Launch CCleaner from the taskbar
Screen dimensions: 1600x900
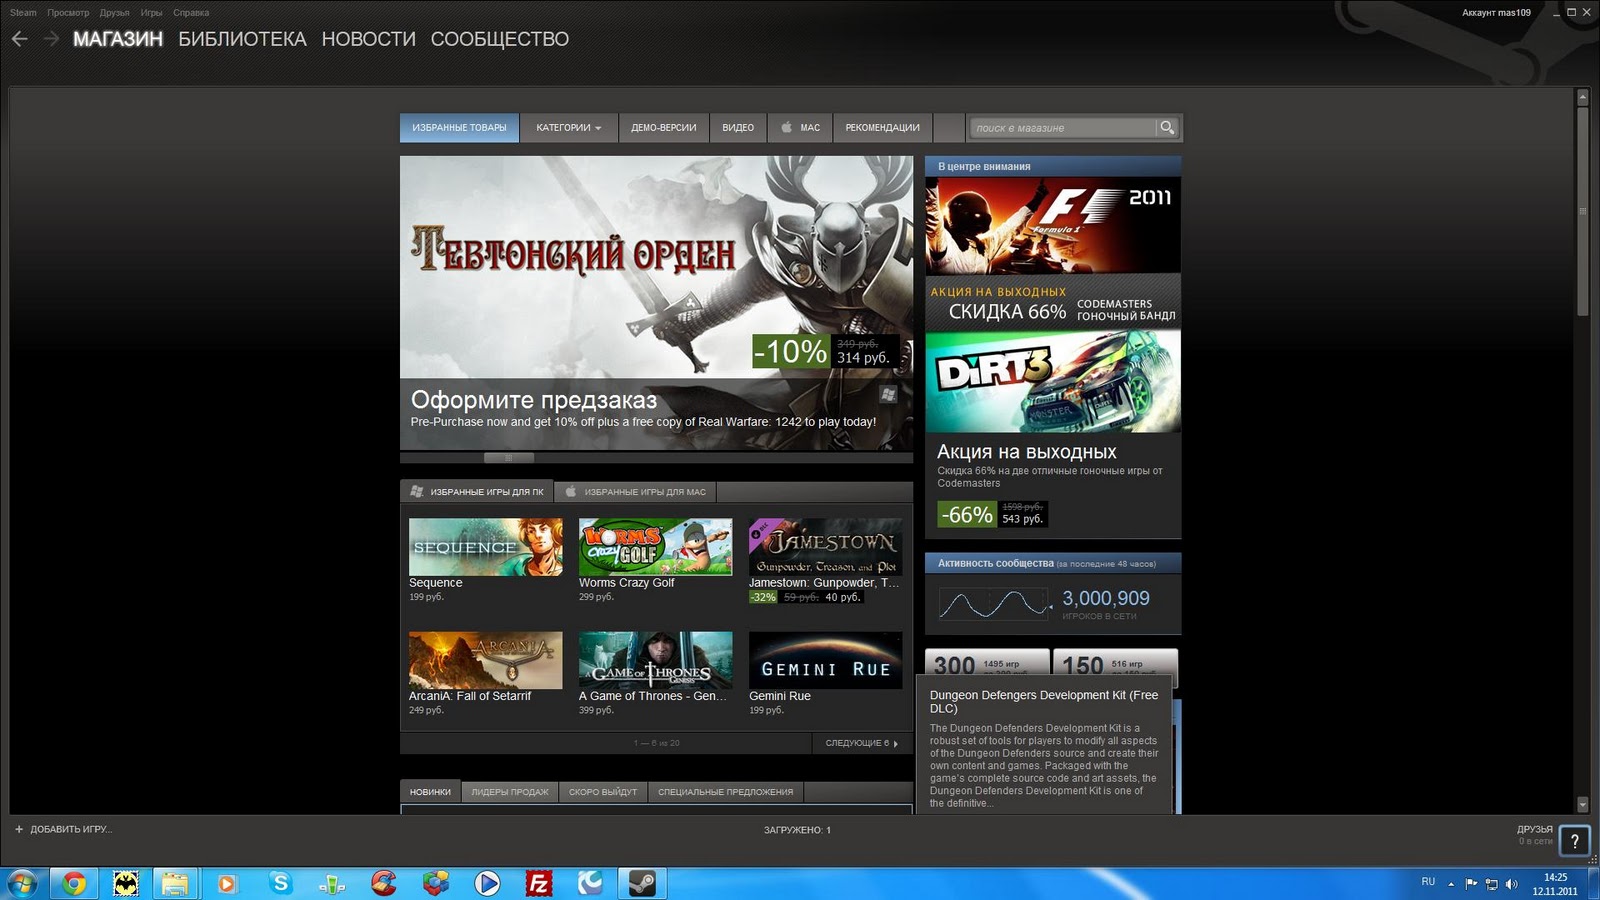(x=383, y=884)
